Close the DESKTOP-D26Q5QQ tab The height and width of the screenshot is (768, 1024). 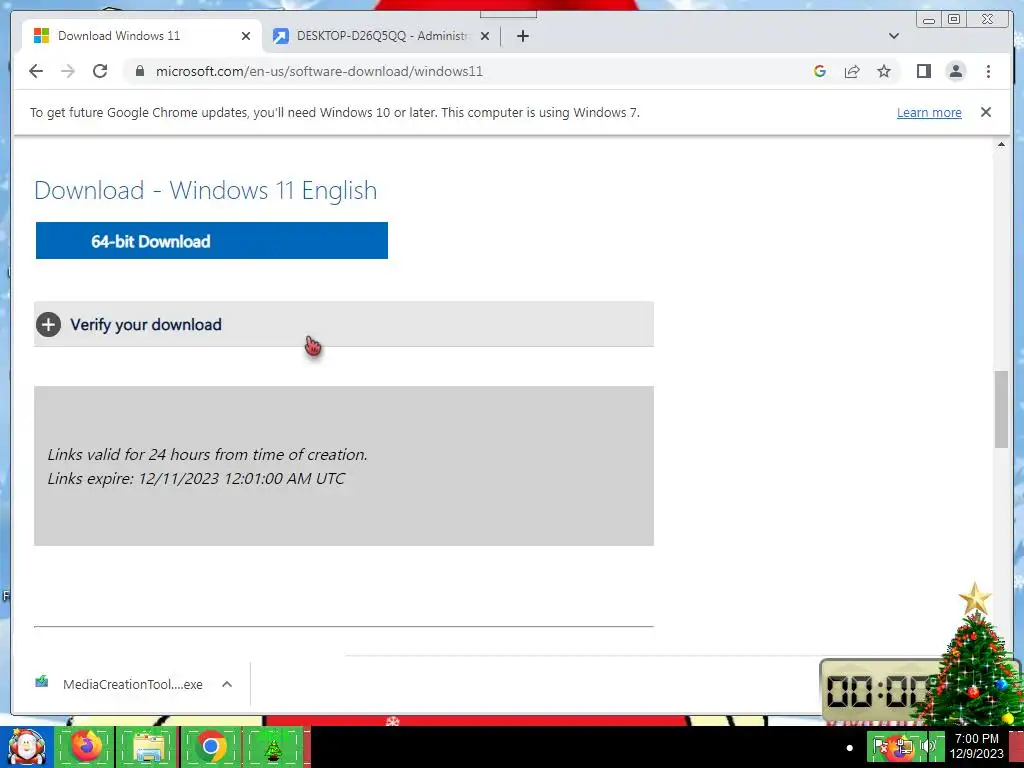[485, 36]
